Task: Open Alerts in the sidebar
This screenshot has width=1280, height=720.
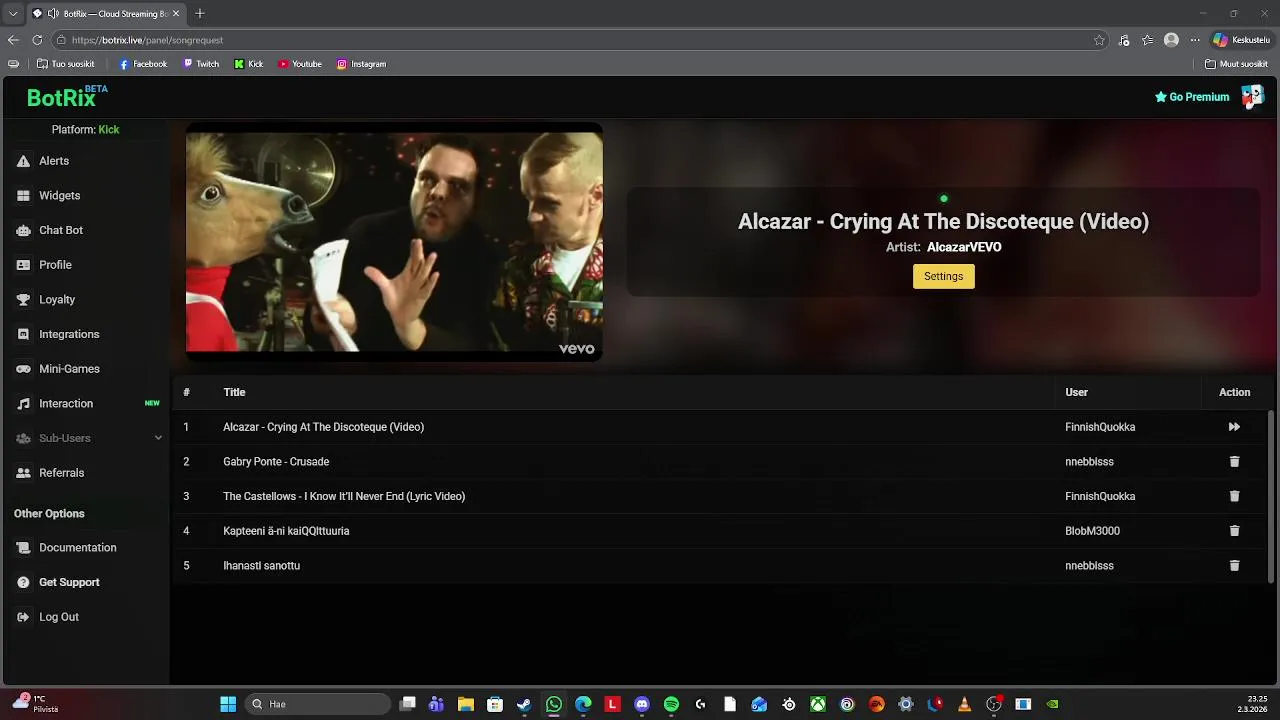Action: 54,161
